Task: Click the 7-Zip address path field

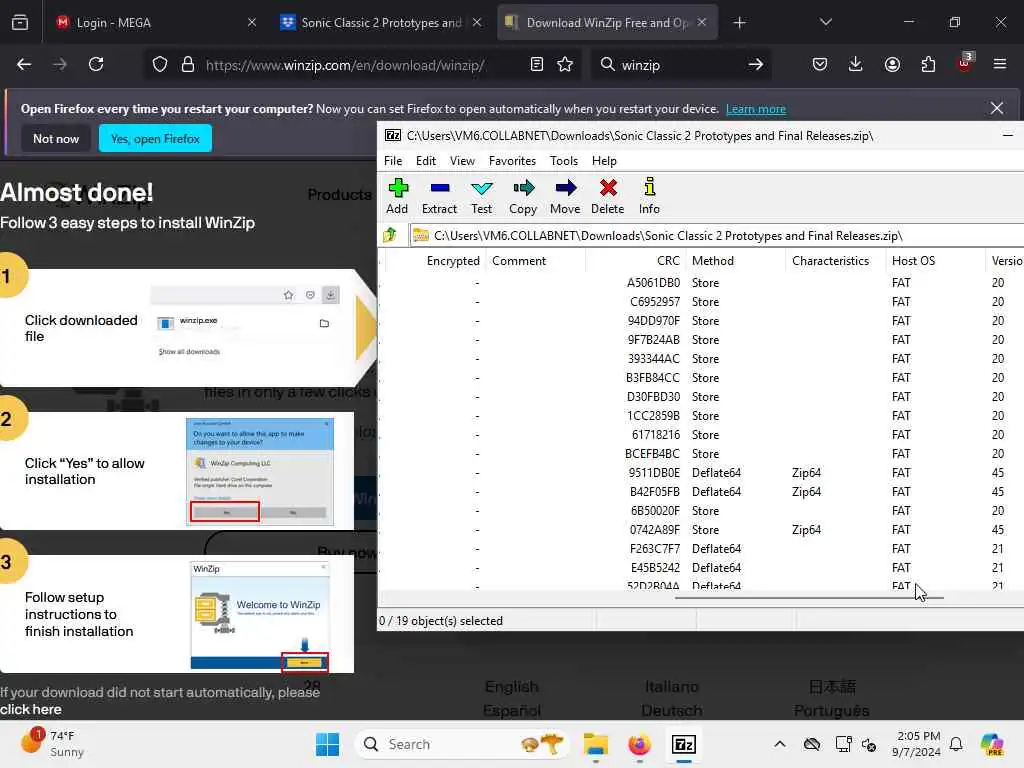Action: coord(717,236)
